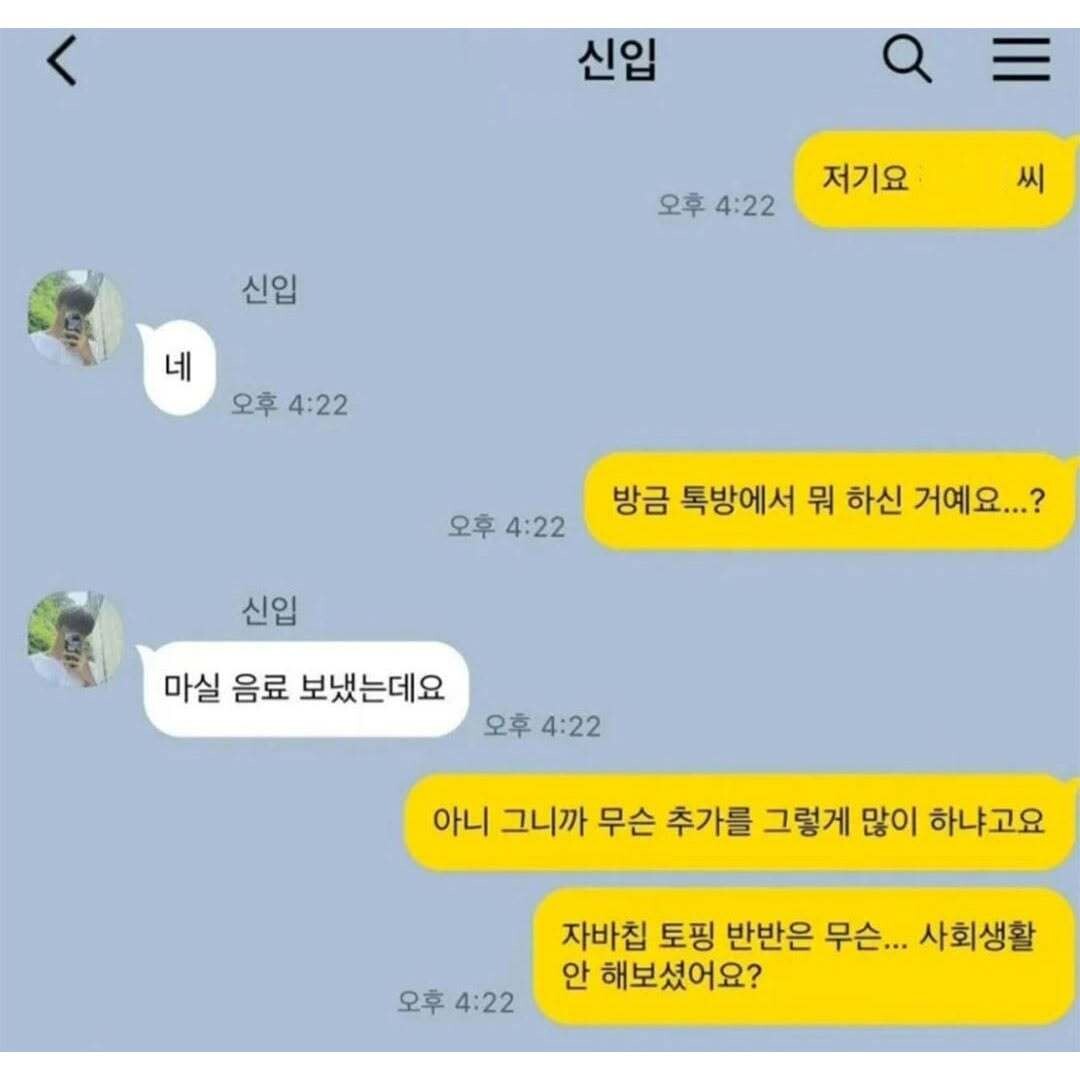Image resolution: width=1080 pixels, height=1080 pixels.
Task: Select the white 네 reply bubble
Action: click(x=179, y=368)
